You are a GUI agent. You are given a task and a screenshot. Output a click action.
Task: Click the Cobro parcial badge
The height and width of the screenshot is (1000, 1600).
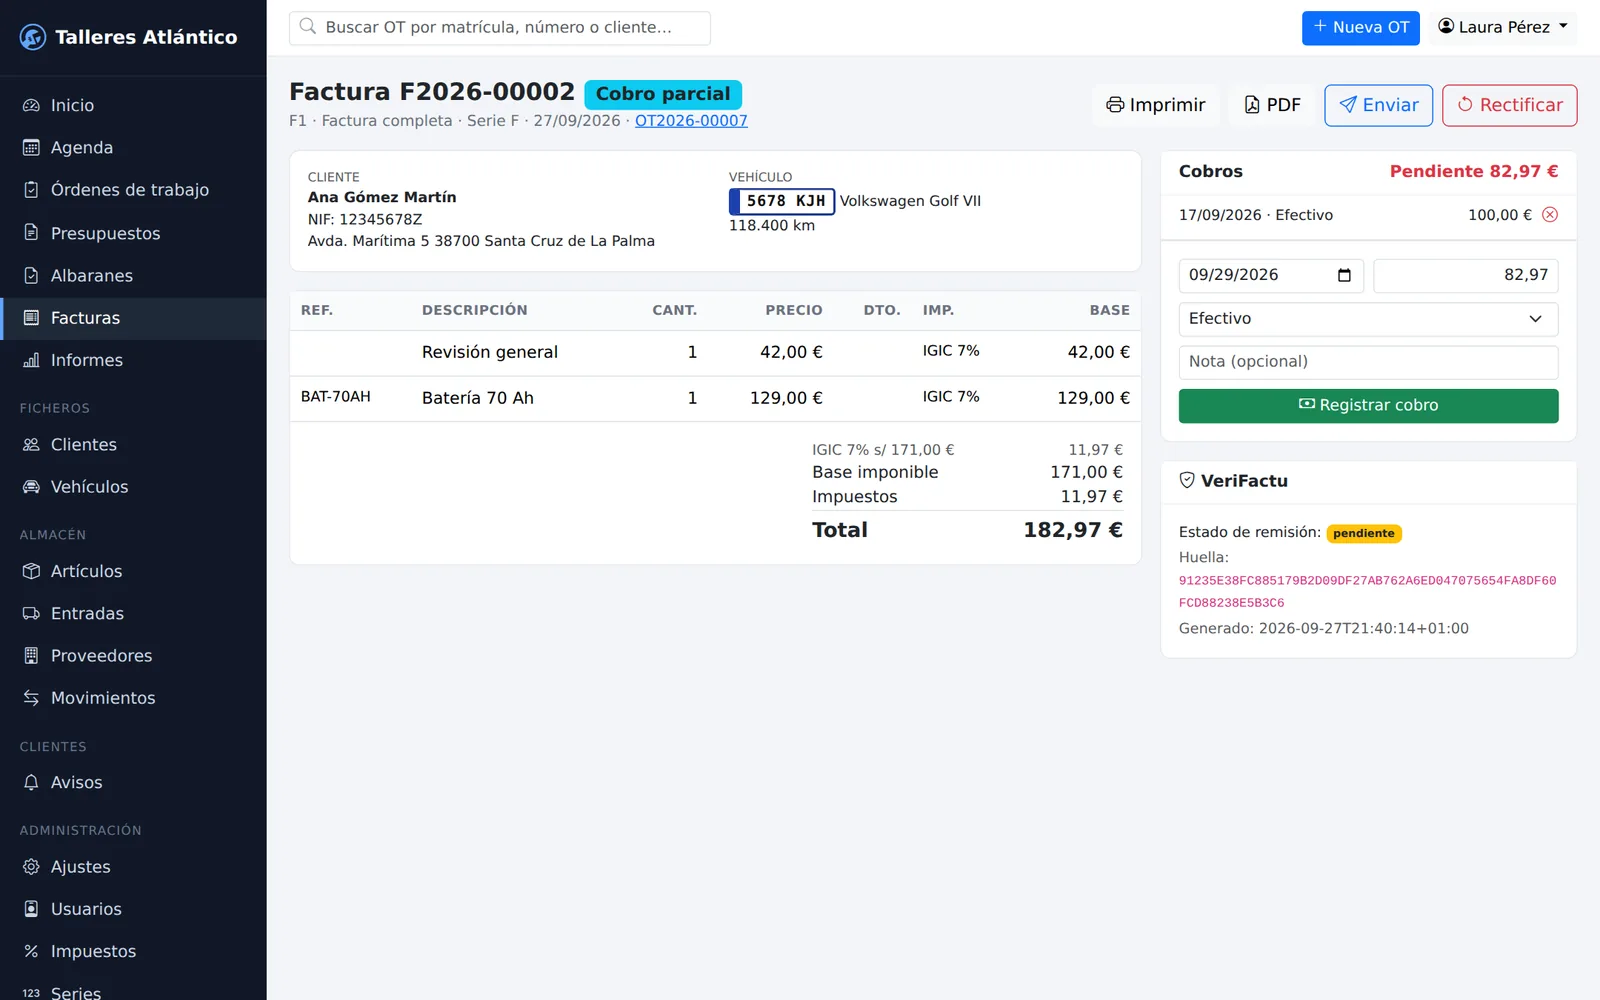[663, 94]
